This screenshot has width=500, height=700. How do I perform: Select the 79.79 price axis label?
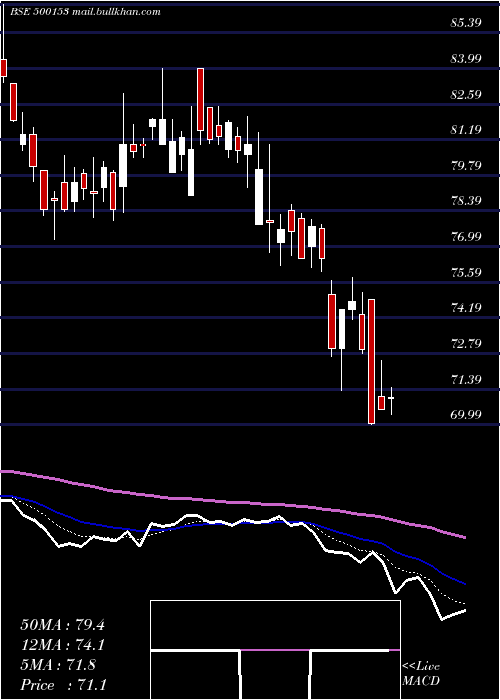(x=466, y=166)
